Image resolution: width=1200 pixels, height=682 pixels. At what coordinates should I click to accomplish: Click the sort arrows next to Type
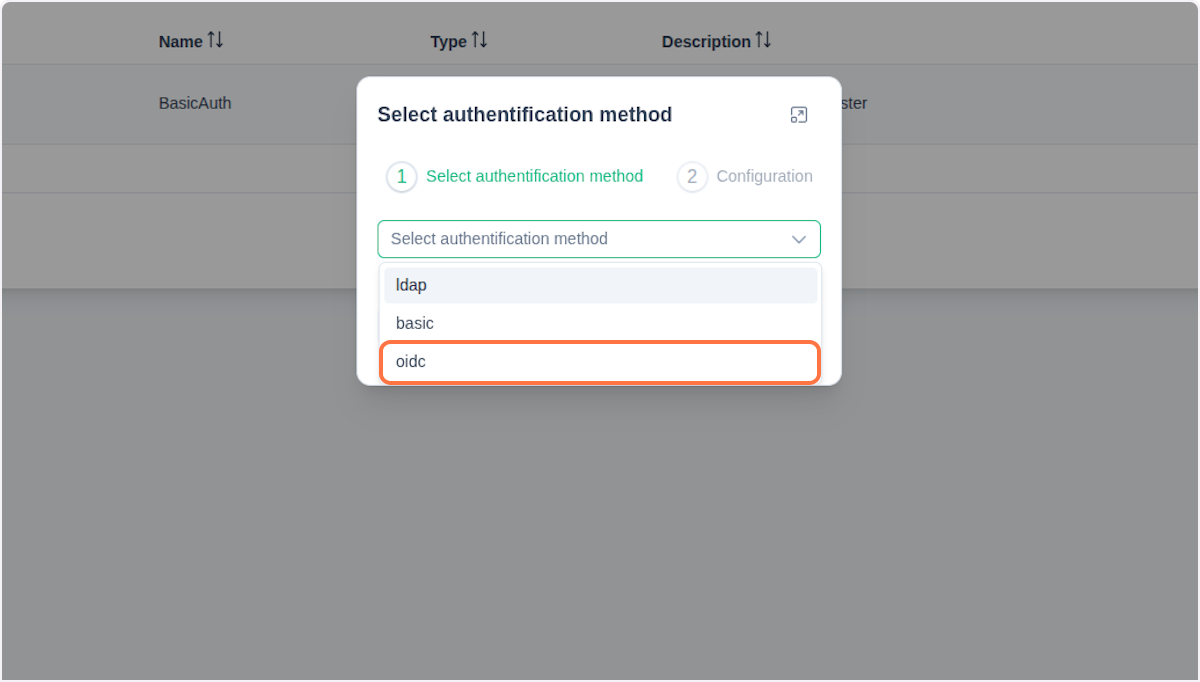479,40
